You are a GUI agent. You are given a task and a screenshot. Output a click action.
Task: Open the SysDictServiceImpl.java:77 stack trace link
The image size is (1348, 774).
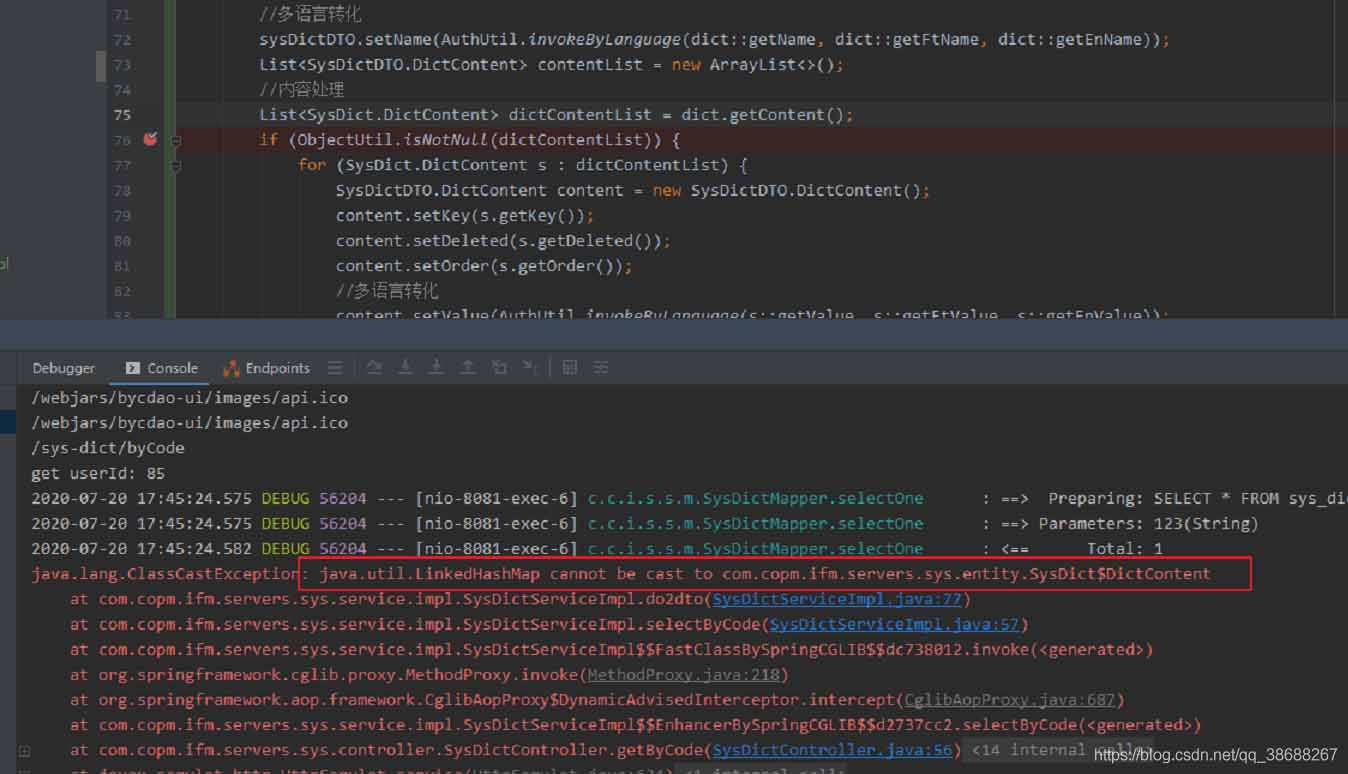coord(836,599)
